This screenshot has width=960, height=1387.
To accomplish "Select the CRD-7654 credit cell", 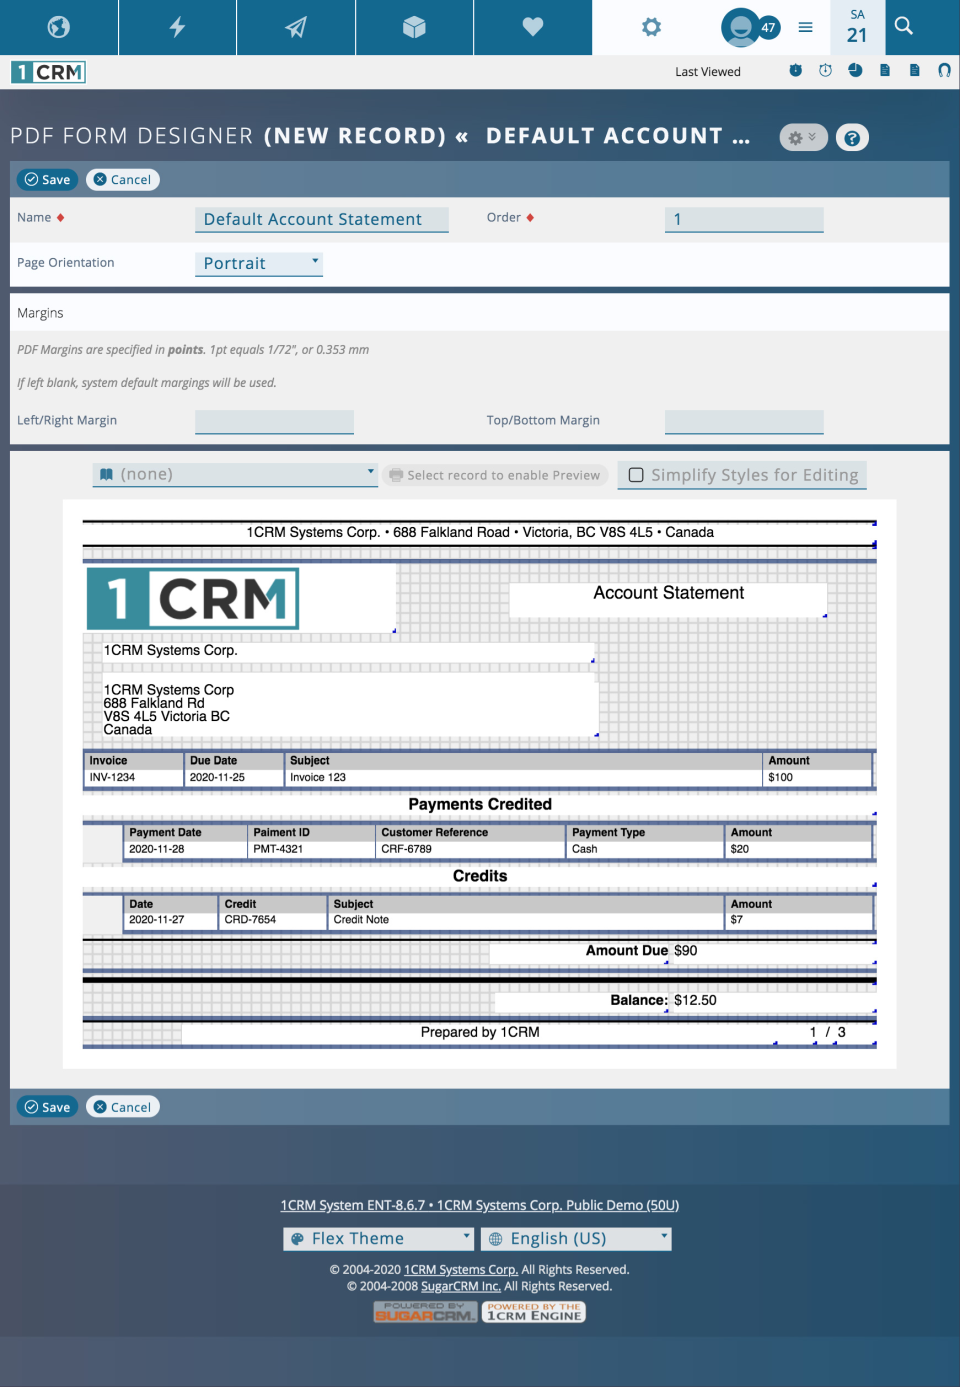I will (273, 921).
